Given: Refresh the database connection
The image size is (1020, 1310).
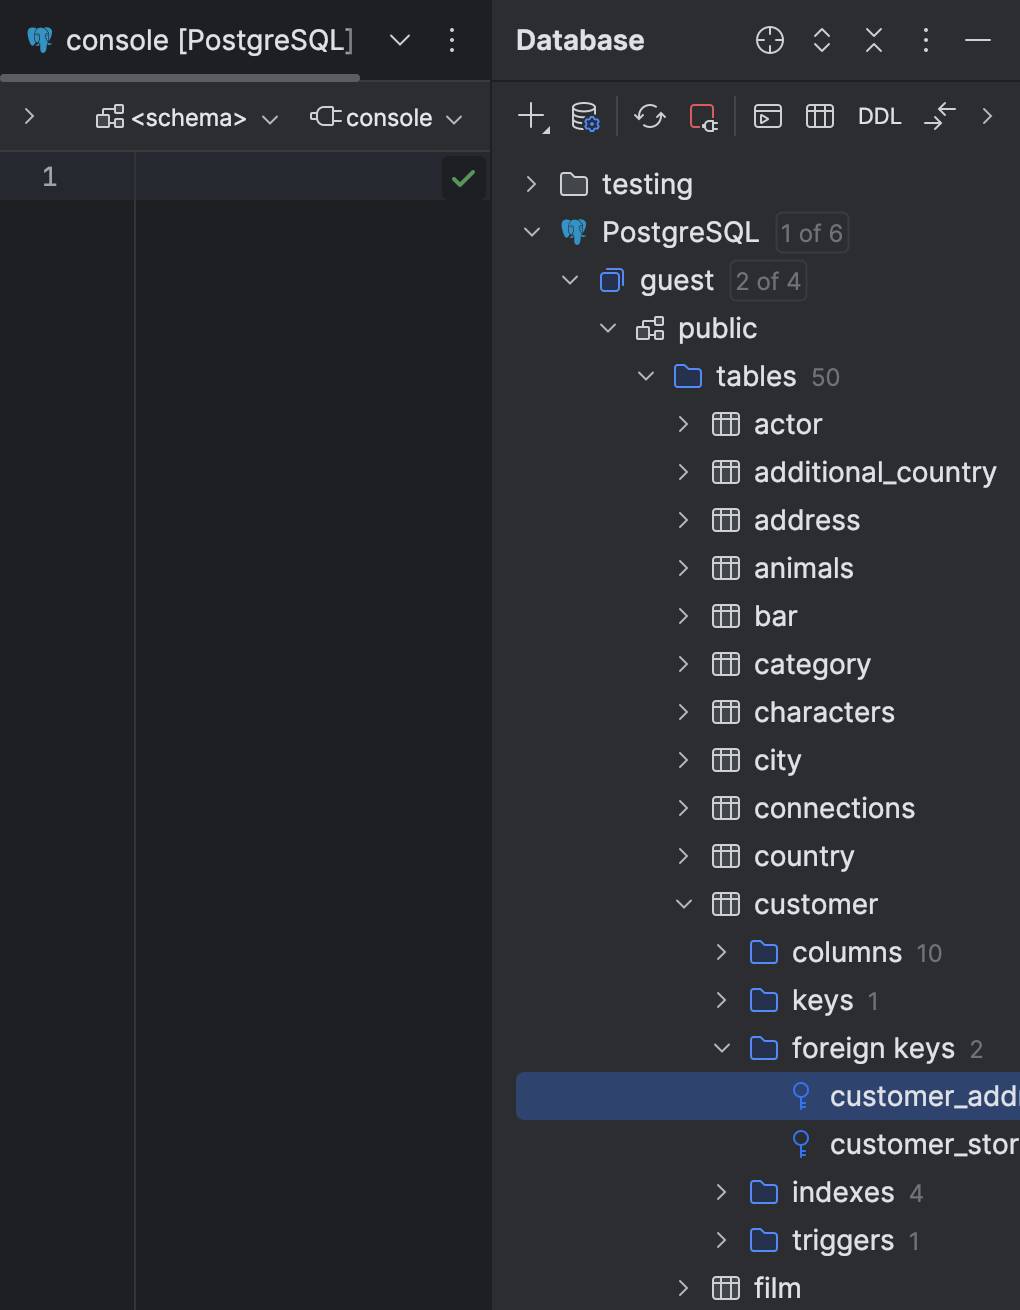Looking at the screenshot, I should point(650,116).
